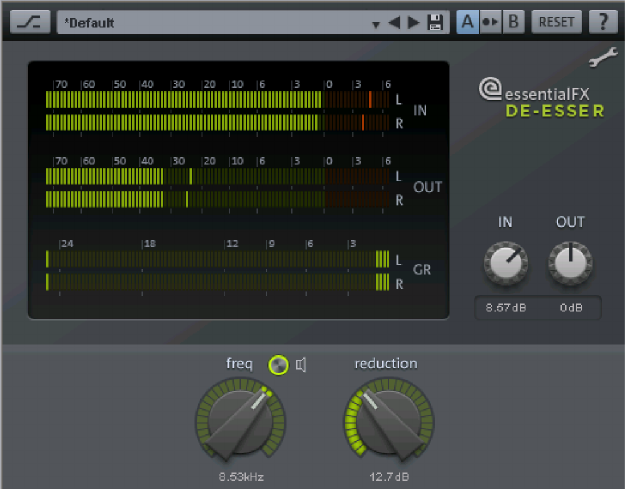The width and height of the screenshot is (625, 489).
Task: Click the 8.53kHz frequency value
Action: 241,477
